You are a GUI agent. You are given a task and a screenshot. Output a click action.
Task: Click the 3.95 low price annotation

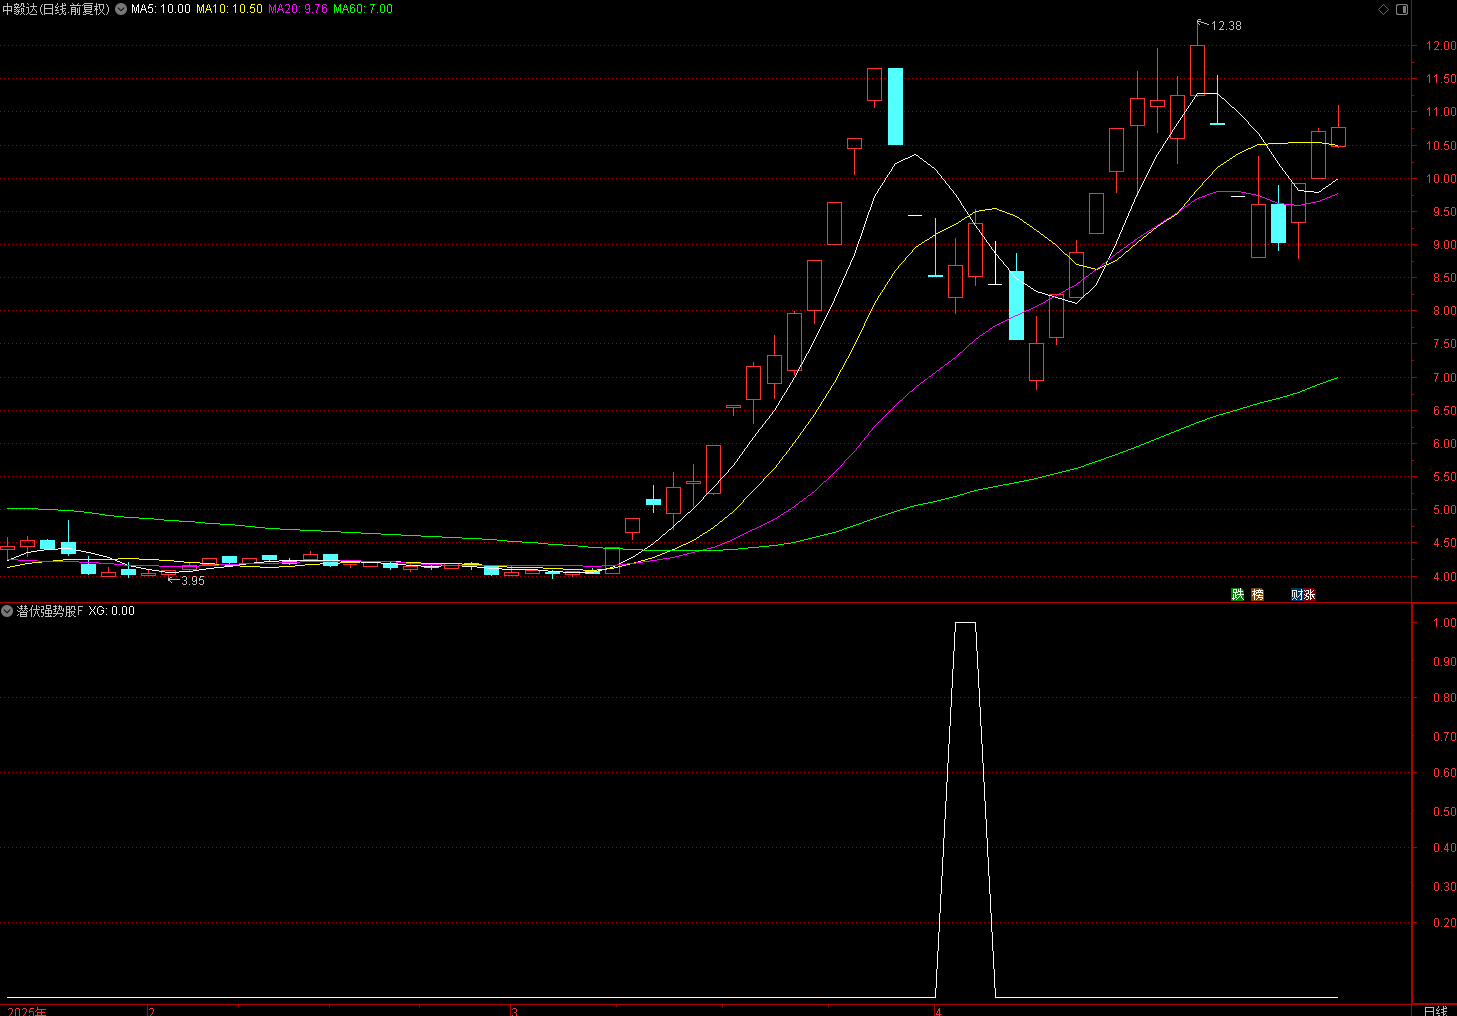coord(193,581)
